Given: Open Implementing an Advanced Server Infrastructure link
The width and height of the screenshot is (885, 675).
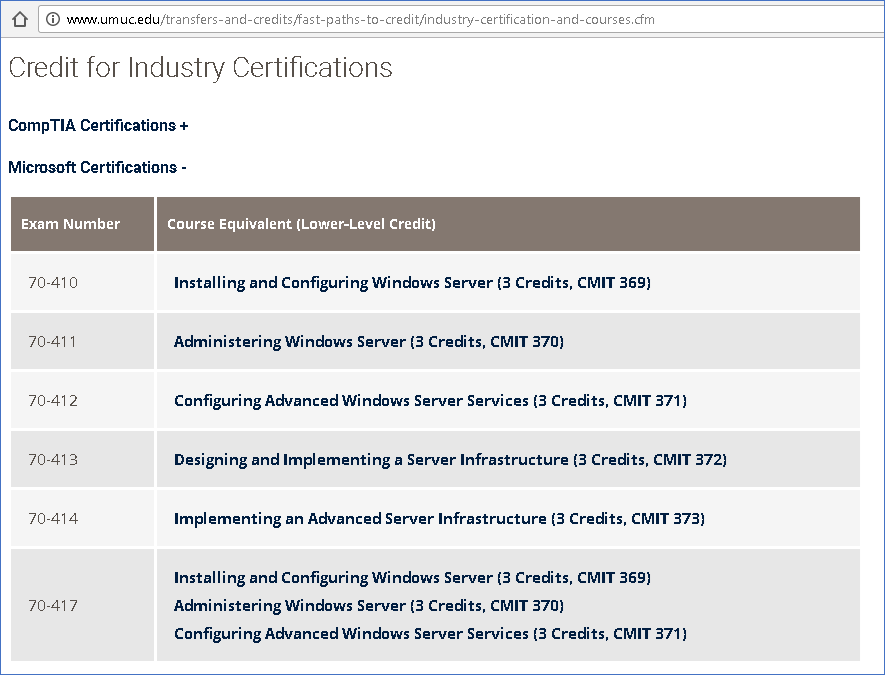Looking at the screenshot, I should (x=439, y=519).
